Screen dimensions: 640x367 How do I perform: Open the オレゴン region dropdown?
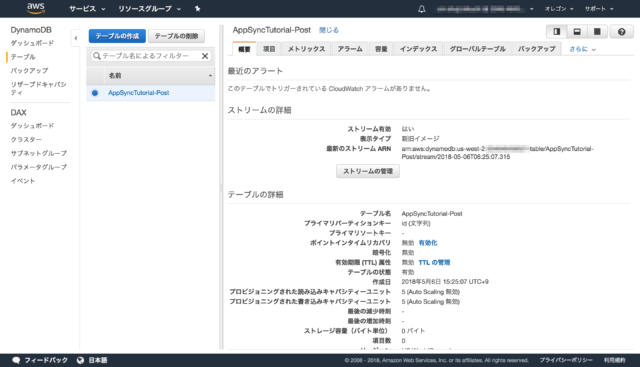tap(559, 9)
